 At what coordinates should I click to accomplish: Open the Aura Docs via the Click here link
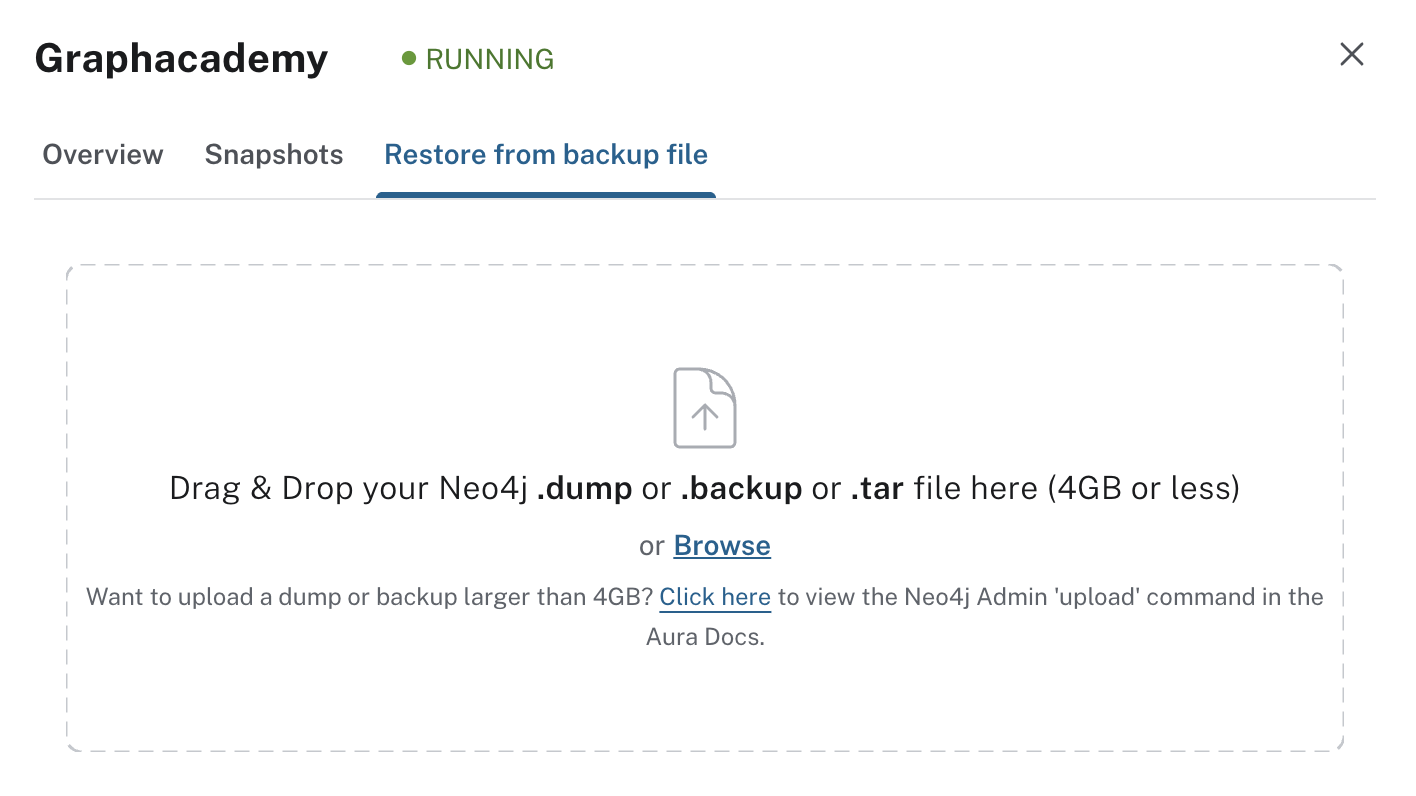[x=714, y=596]
